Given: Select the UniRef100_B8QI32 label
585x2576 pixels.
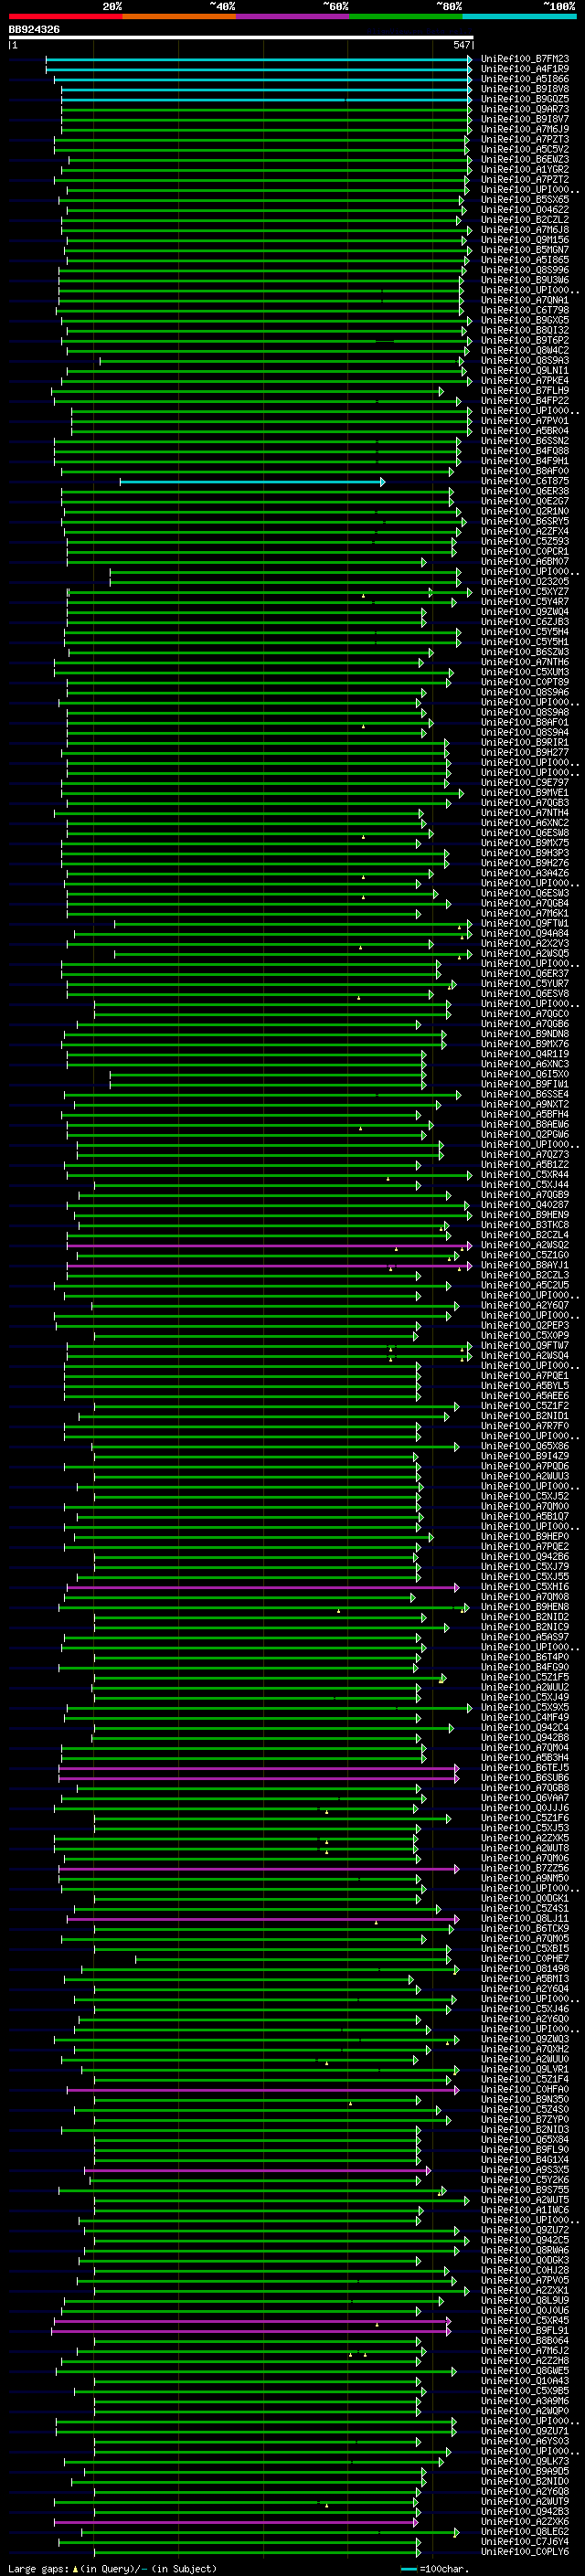Looking at the screenshot, I should click(524, 330).
